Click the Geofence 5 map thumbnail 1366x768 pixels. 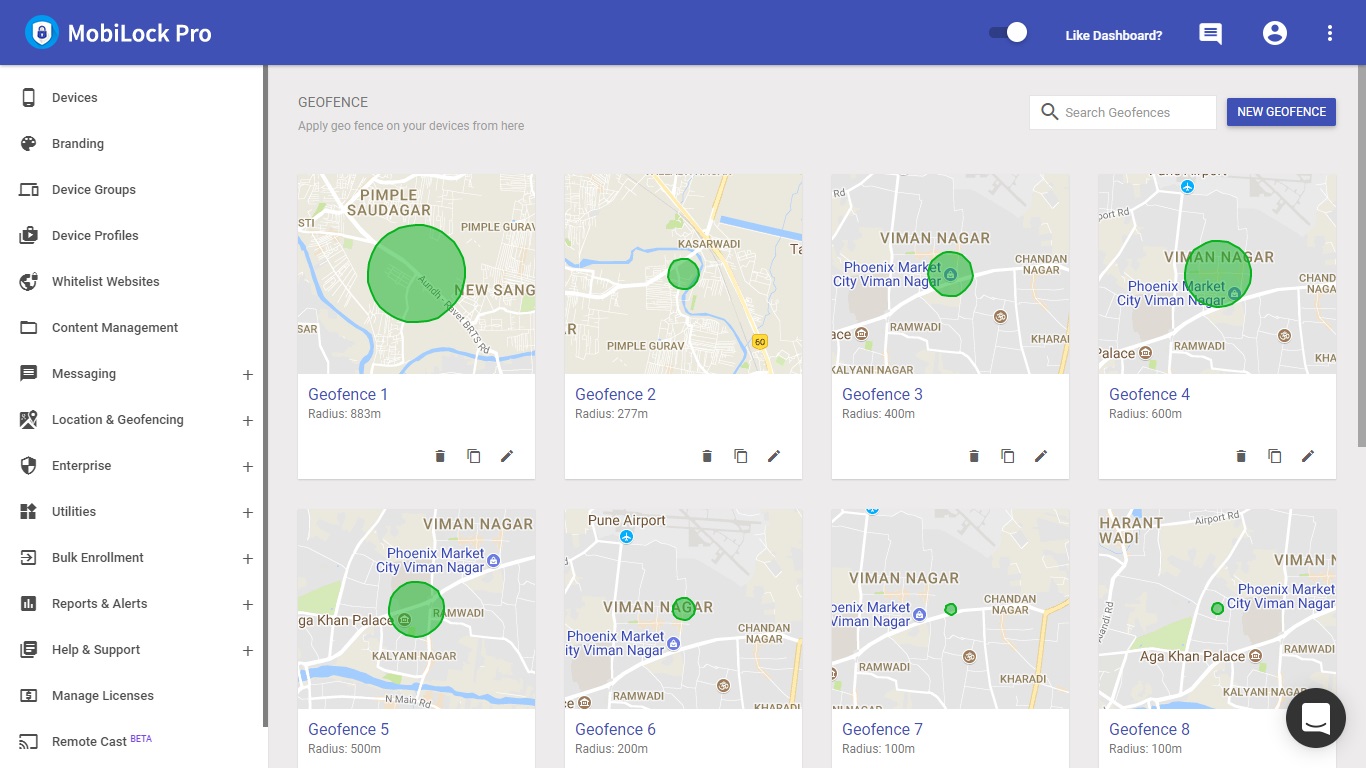tap(416, 609)
